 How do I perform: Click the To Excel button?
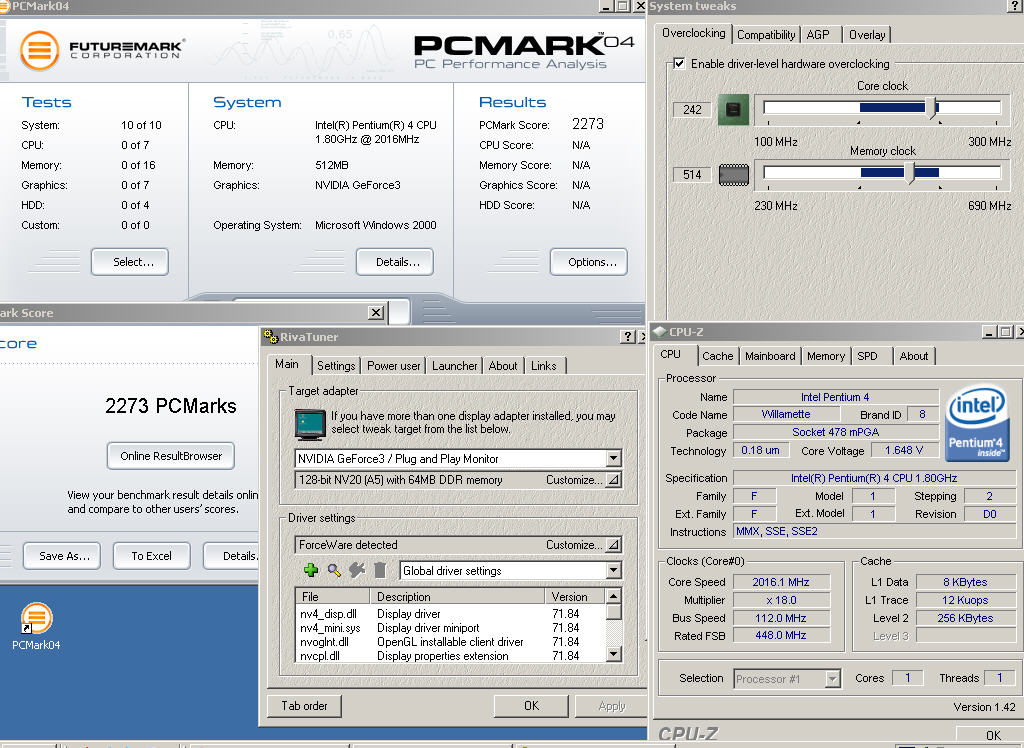[x=152, y=556]
